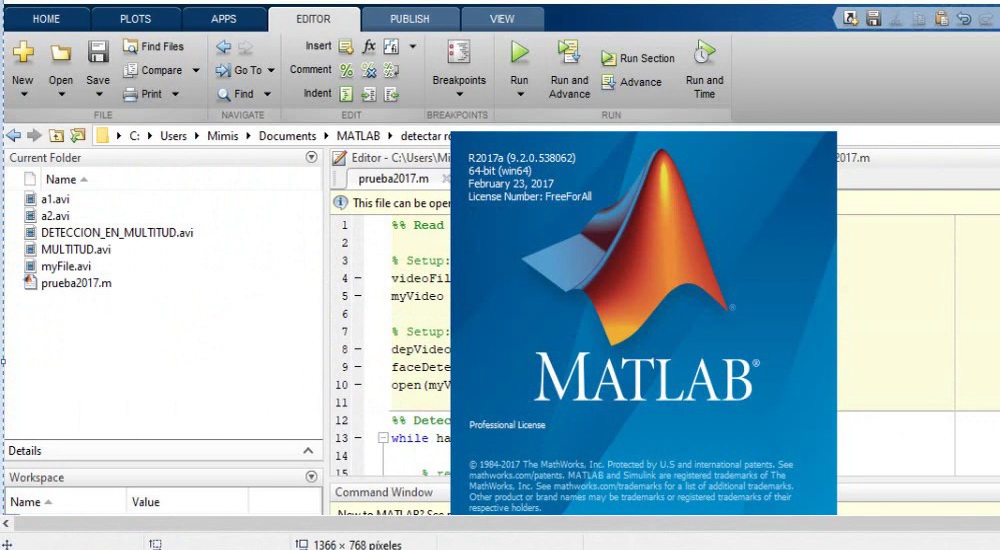Open the Go To dropdown arrow
The image size is (1000, 550).
coord(271,70)
